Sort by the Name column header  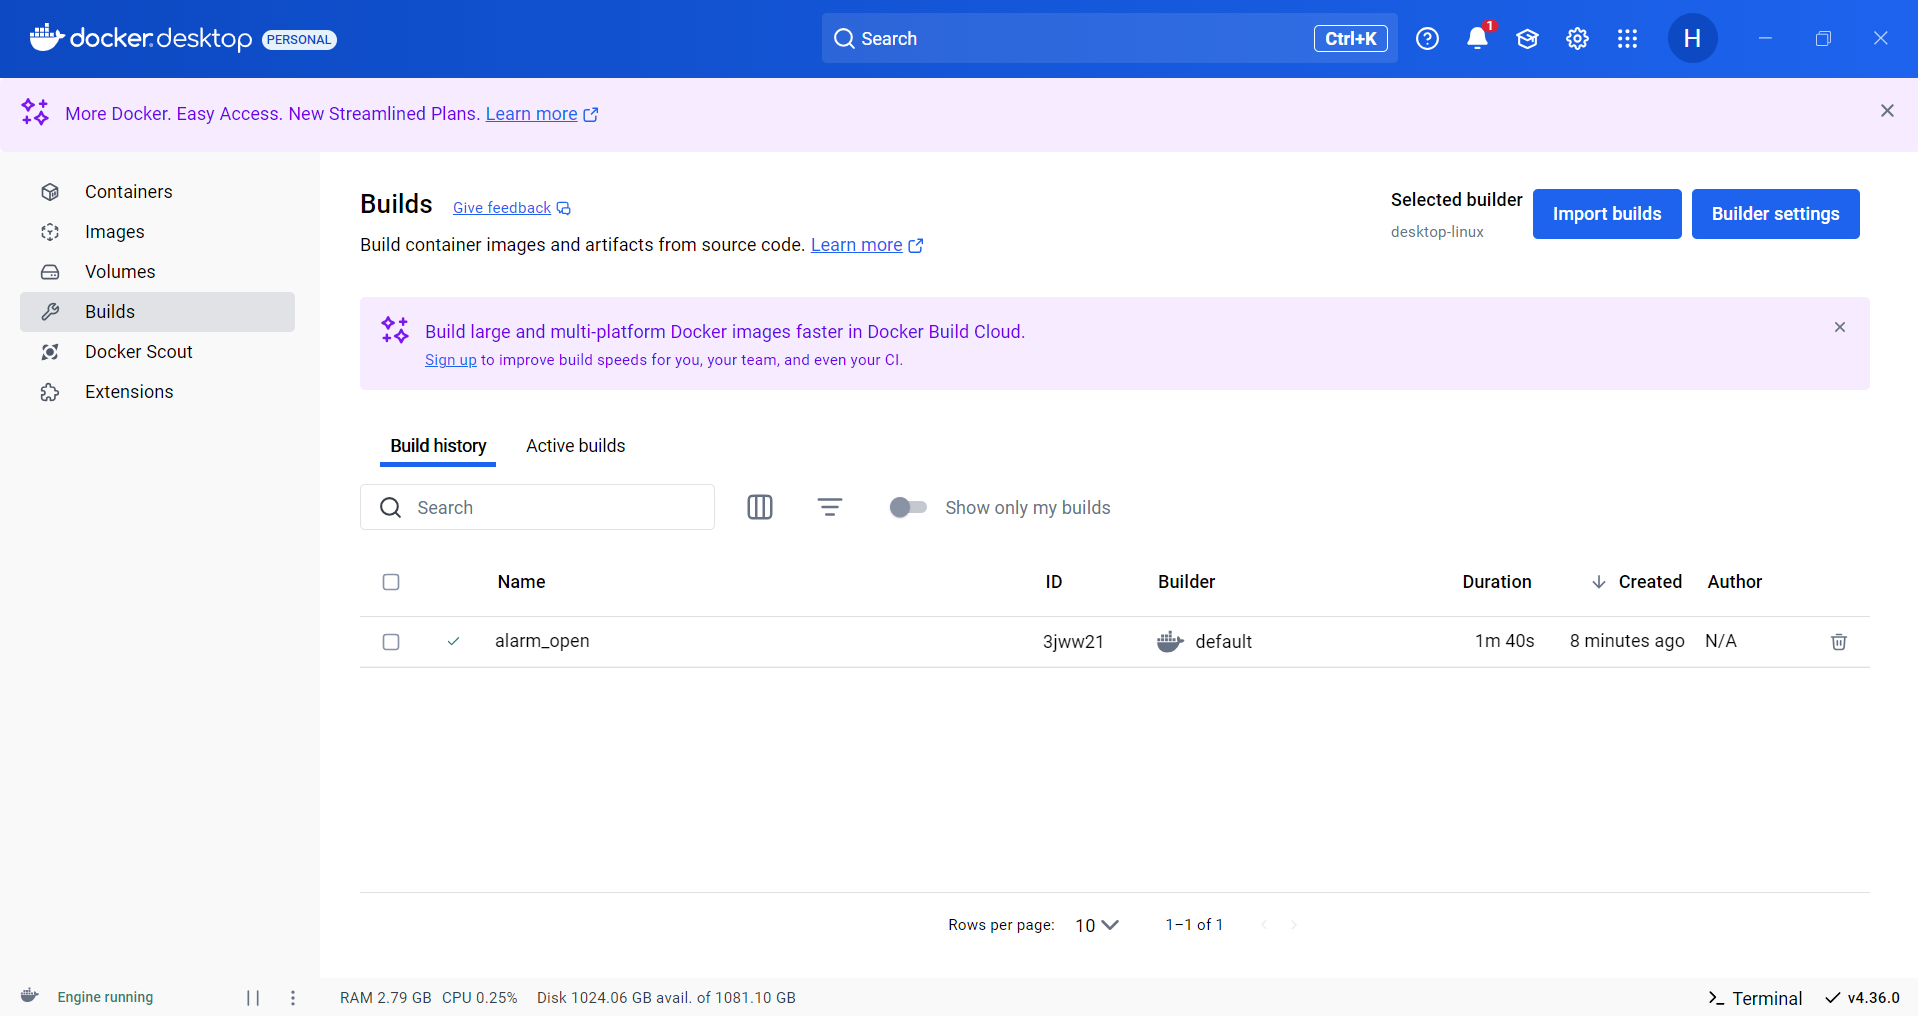pos(521,582)
